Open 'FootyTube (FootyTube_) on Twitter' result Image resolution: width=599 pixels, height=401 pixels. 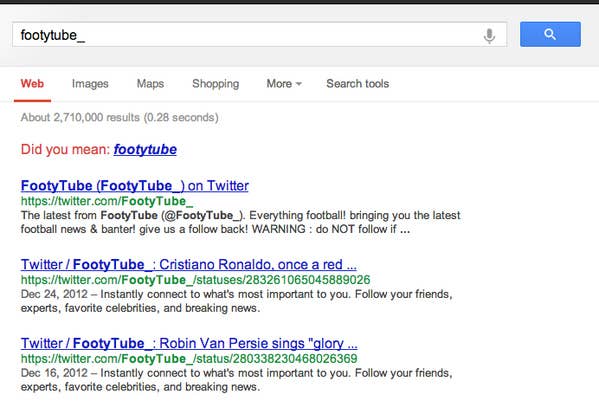click(135, 186)
